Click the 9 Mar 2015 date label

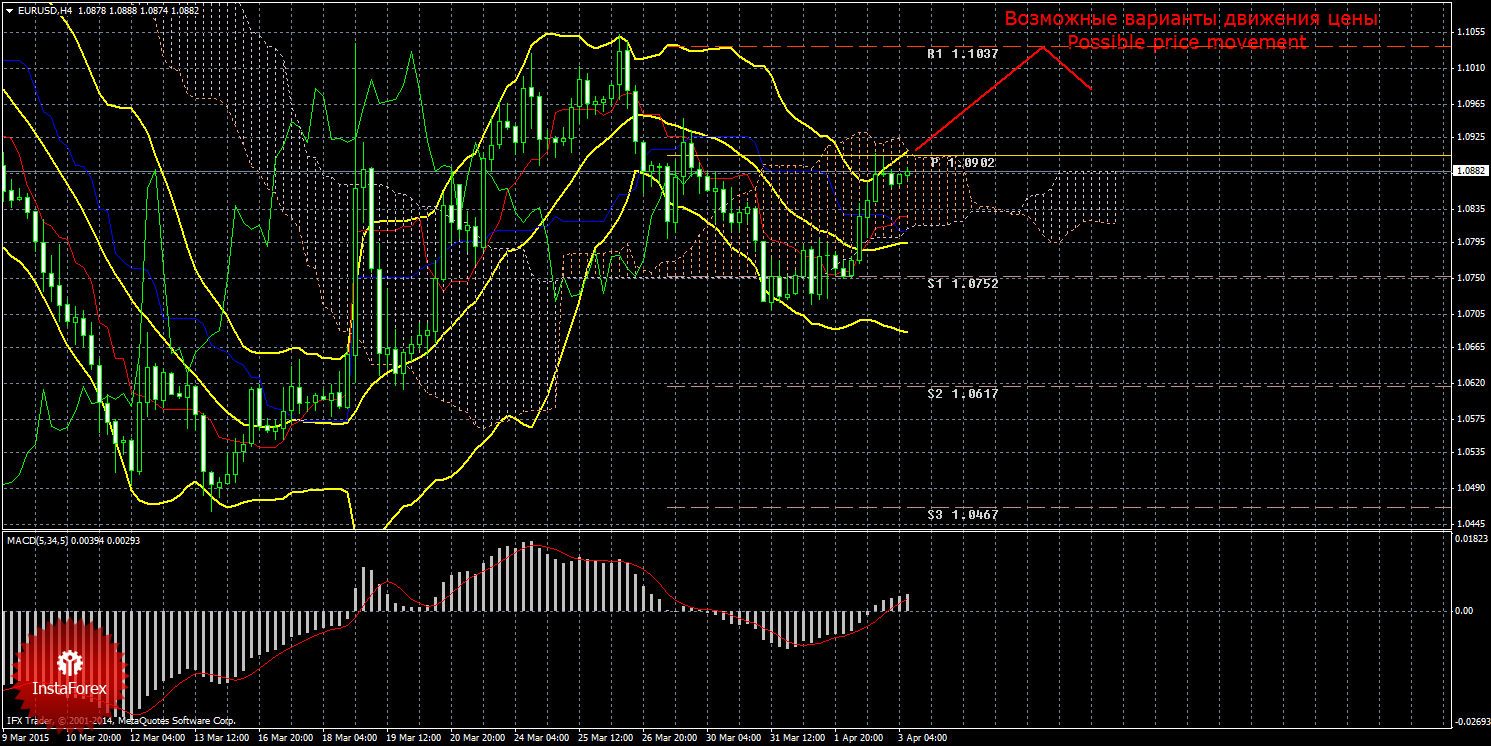click(27, 738)
